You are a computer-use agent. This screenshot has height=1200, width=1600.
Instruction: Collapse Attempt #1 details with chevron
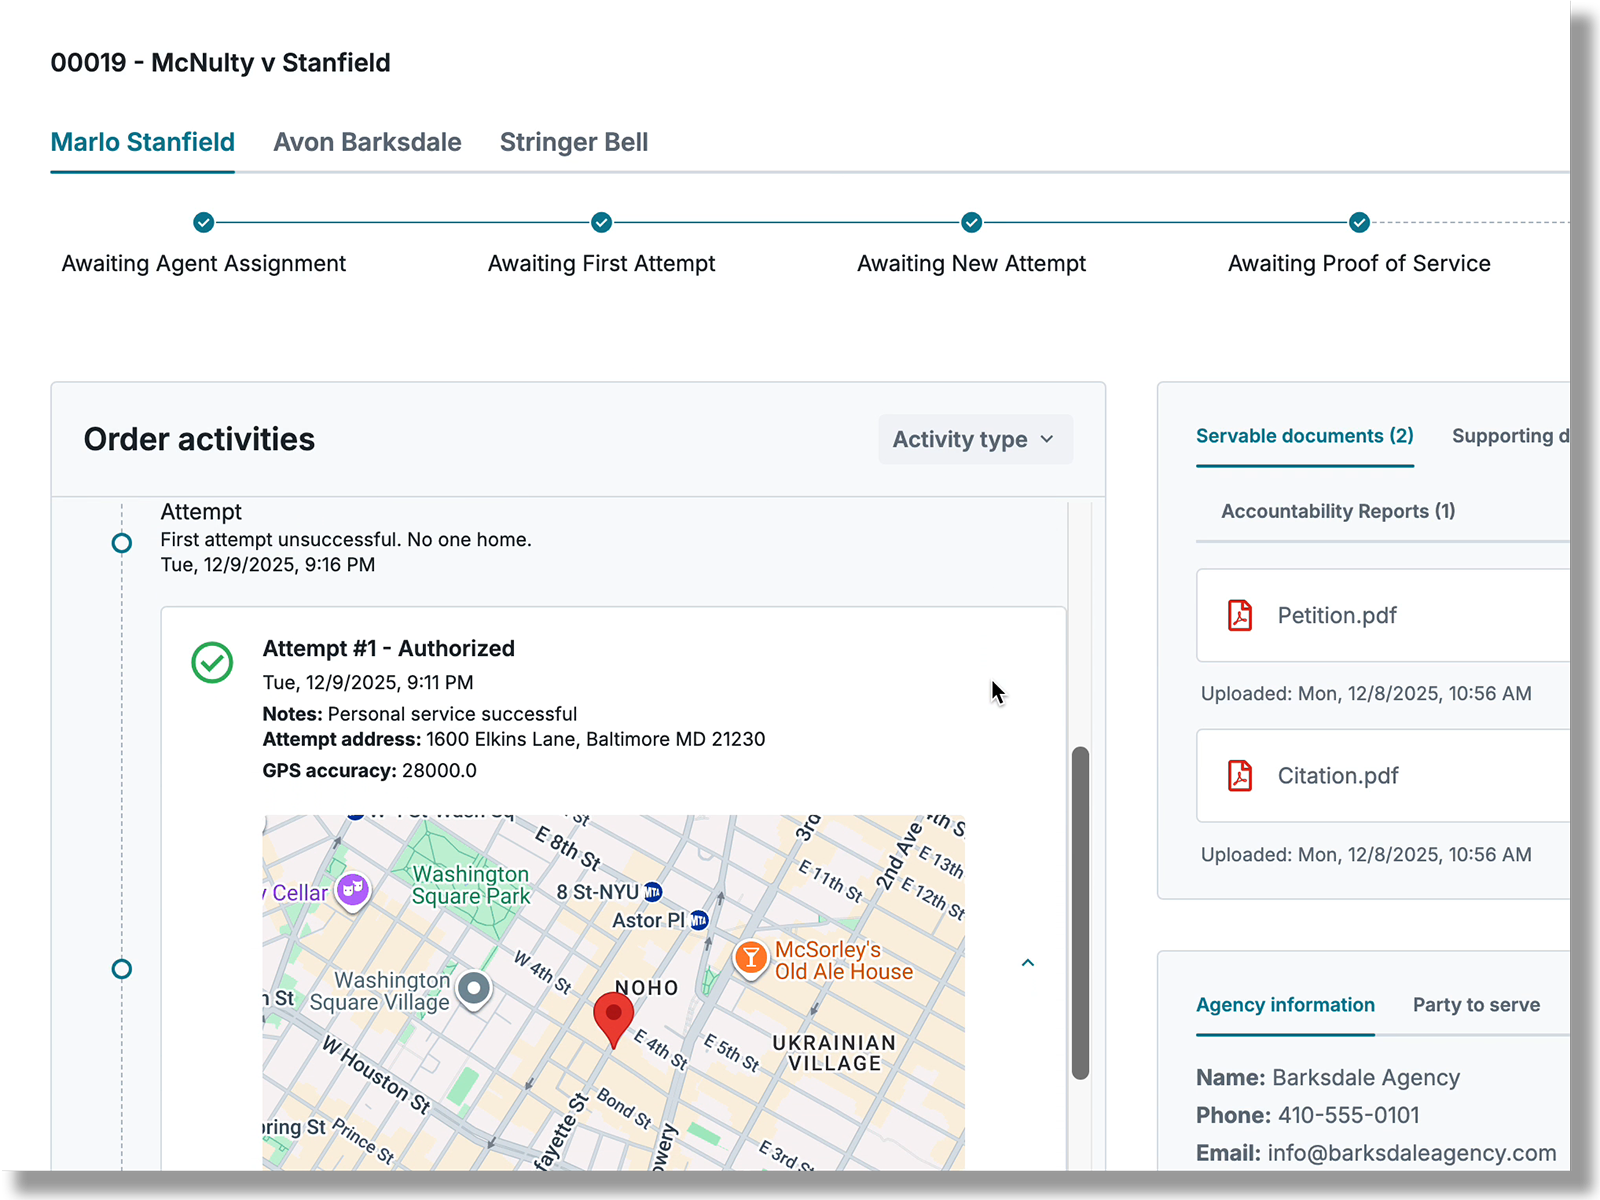1027,962
